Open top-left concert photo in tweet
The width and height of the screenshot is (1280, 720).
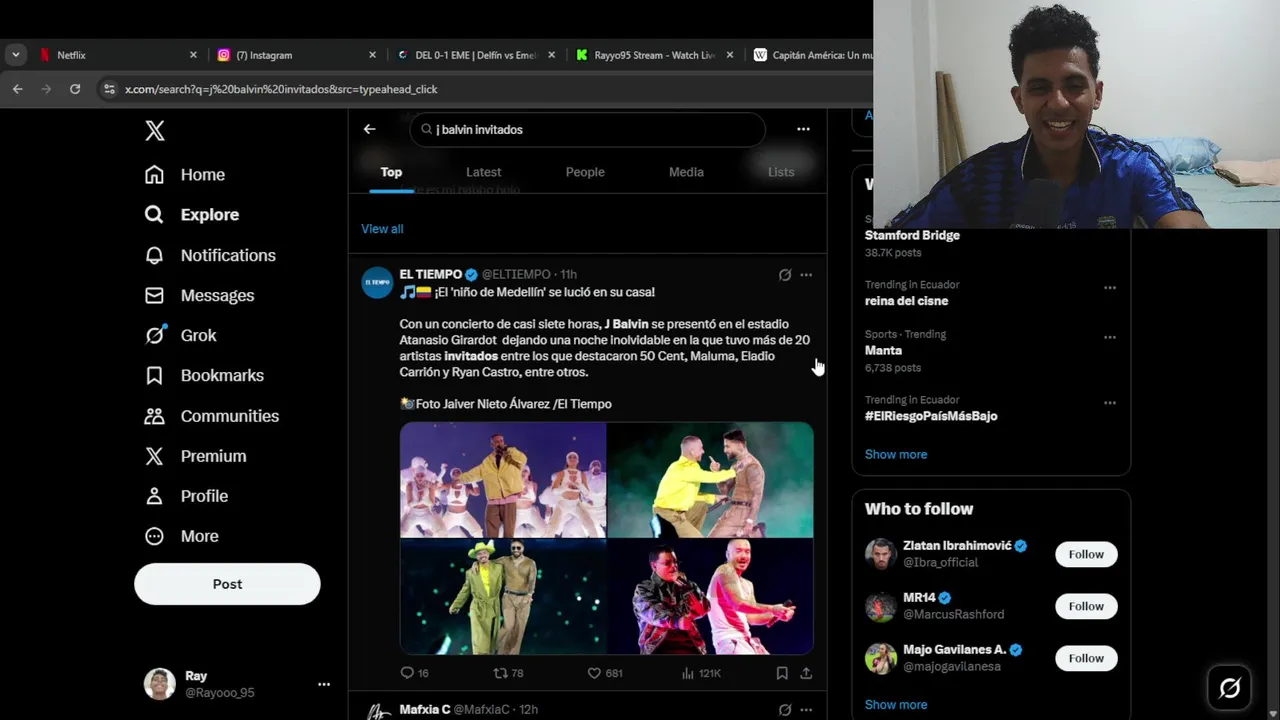click(503, 480)
